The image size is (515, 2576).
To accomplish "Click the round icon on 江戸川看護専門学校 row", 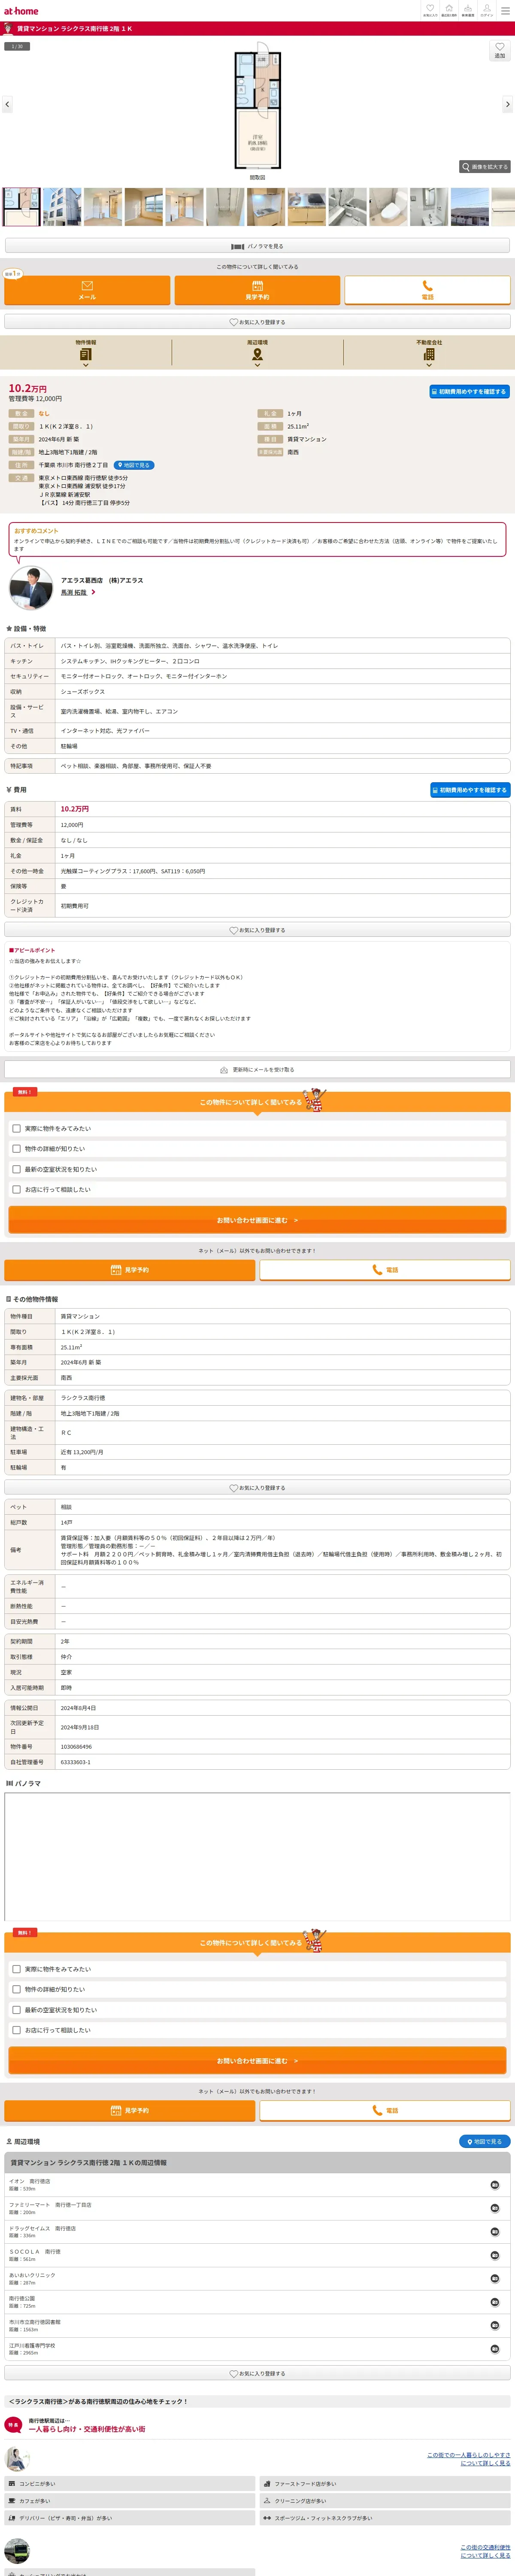I will pos(495,2349).
